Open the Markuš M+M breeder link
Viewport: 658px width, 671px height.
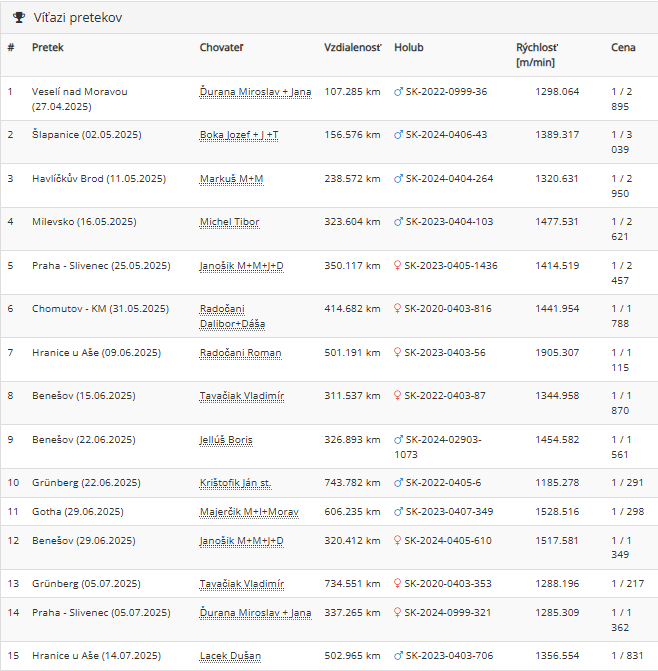click(x=231, y=179)
